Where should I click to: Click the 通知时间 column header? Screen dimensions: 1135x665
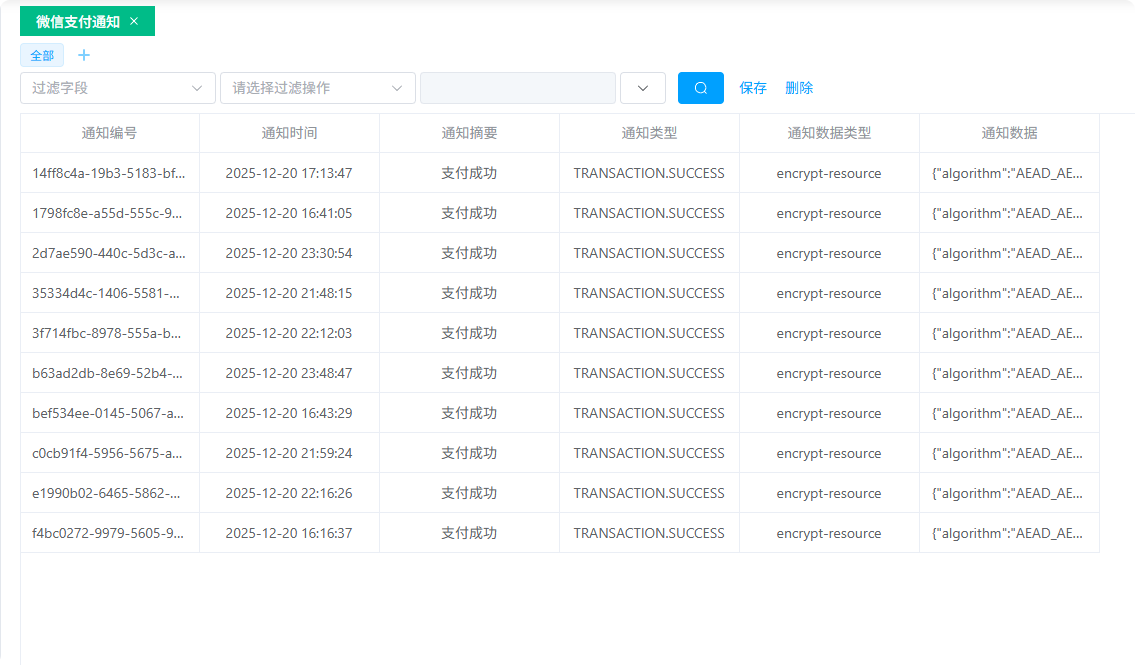click(289, 133)
